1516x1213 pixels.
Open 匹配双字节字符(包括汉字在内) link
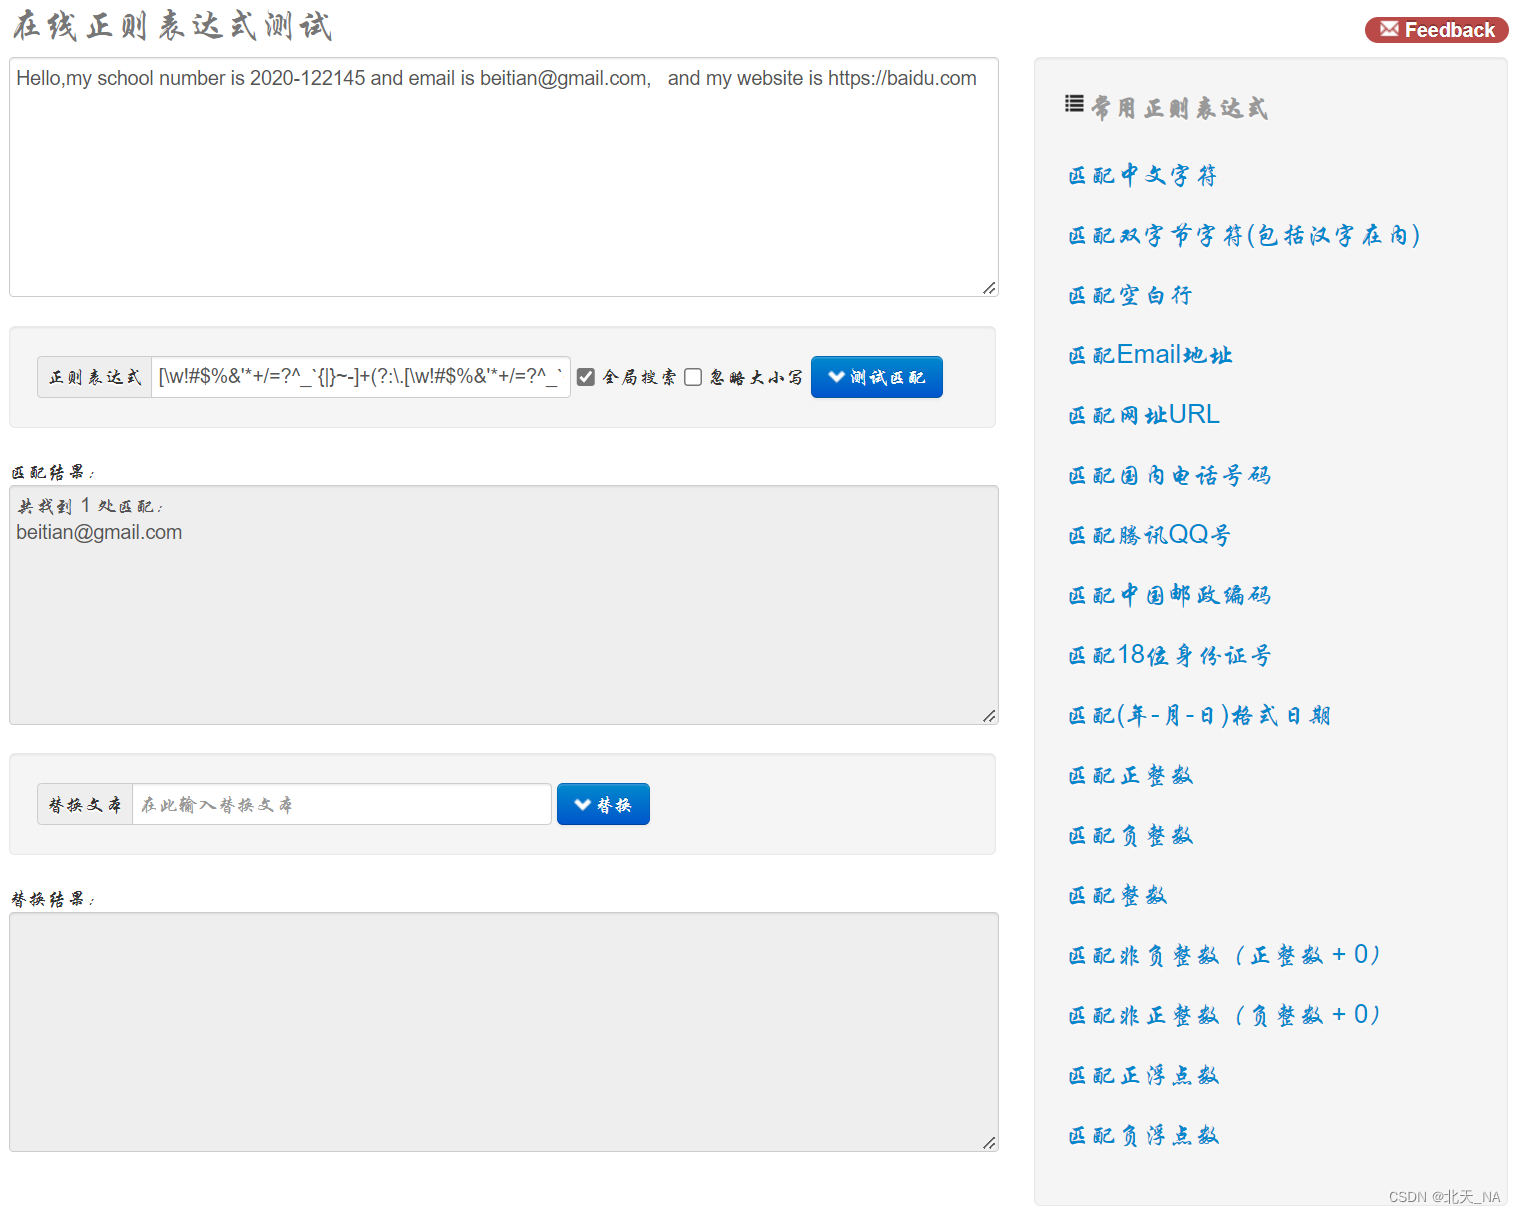point(1244,236)
